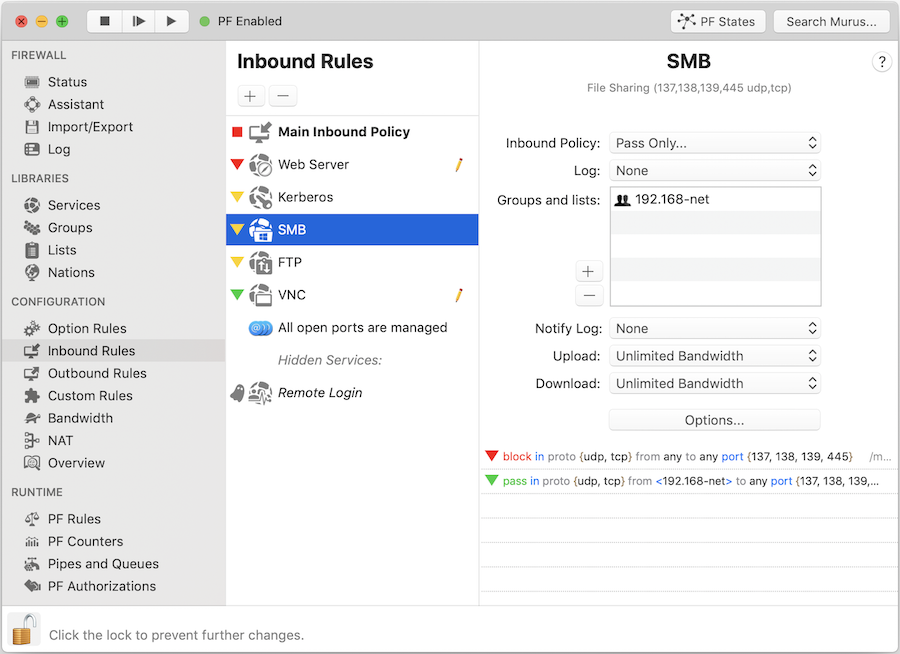
Task: Start PF with the play button
Action: [x=171, y=21]
